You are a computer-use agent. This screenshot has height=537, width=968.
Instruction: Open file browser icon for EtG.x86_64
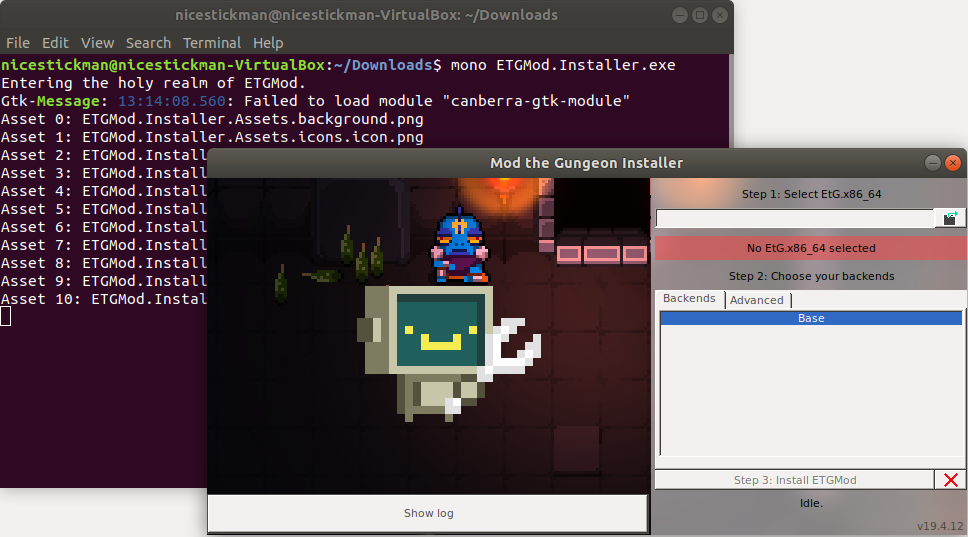pyautogui.click(x=950, y=218)
